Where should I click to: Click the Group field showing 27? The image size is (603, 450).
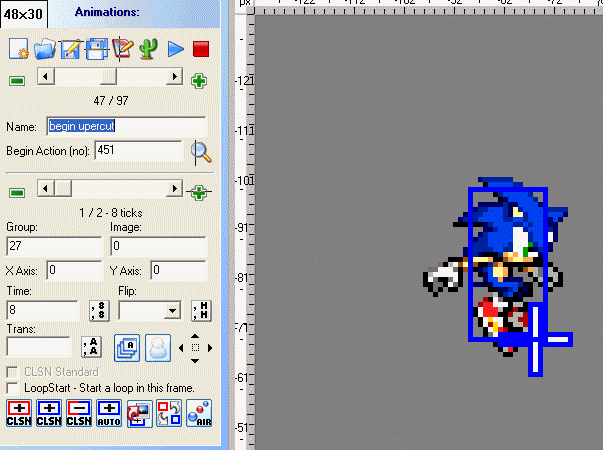55,246
